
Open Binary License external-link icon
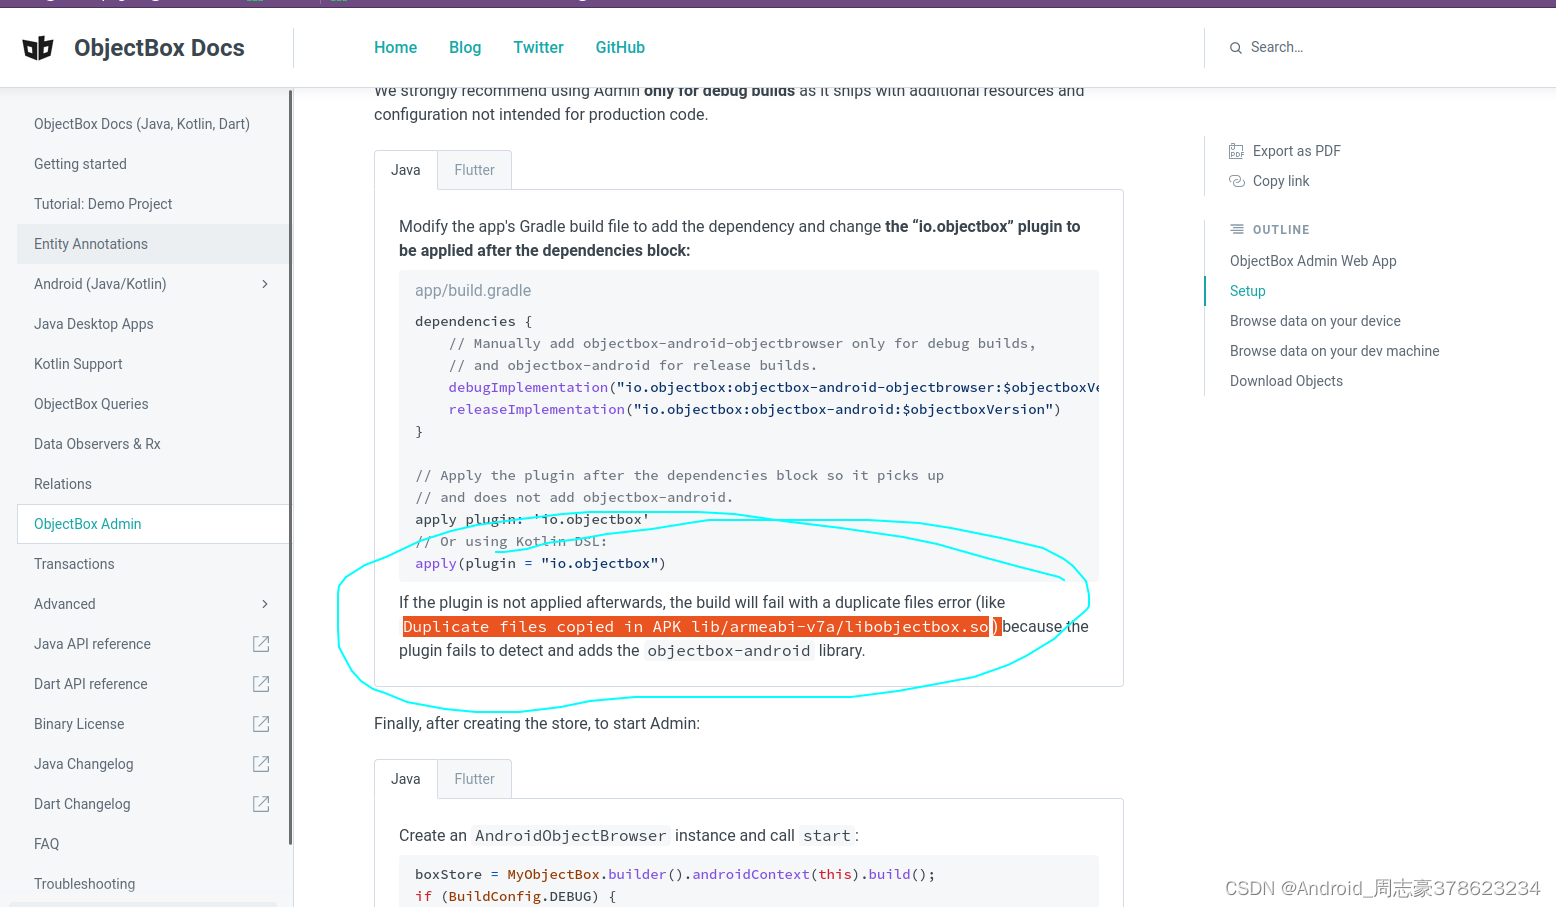tap(261, 724)
